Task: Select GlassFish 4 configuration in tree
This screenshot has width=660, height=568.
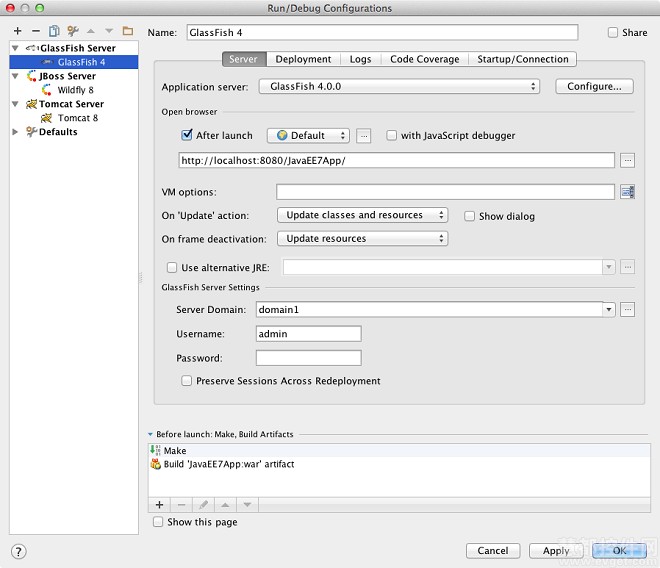Action: [74, 62]
